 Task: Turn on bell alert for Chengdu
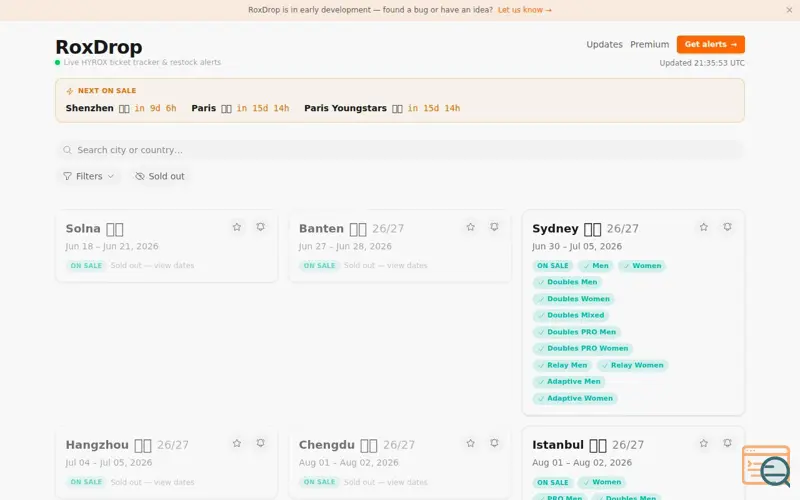(x=494, y=443)
